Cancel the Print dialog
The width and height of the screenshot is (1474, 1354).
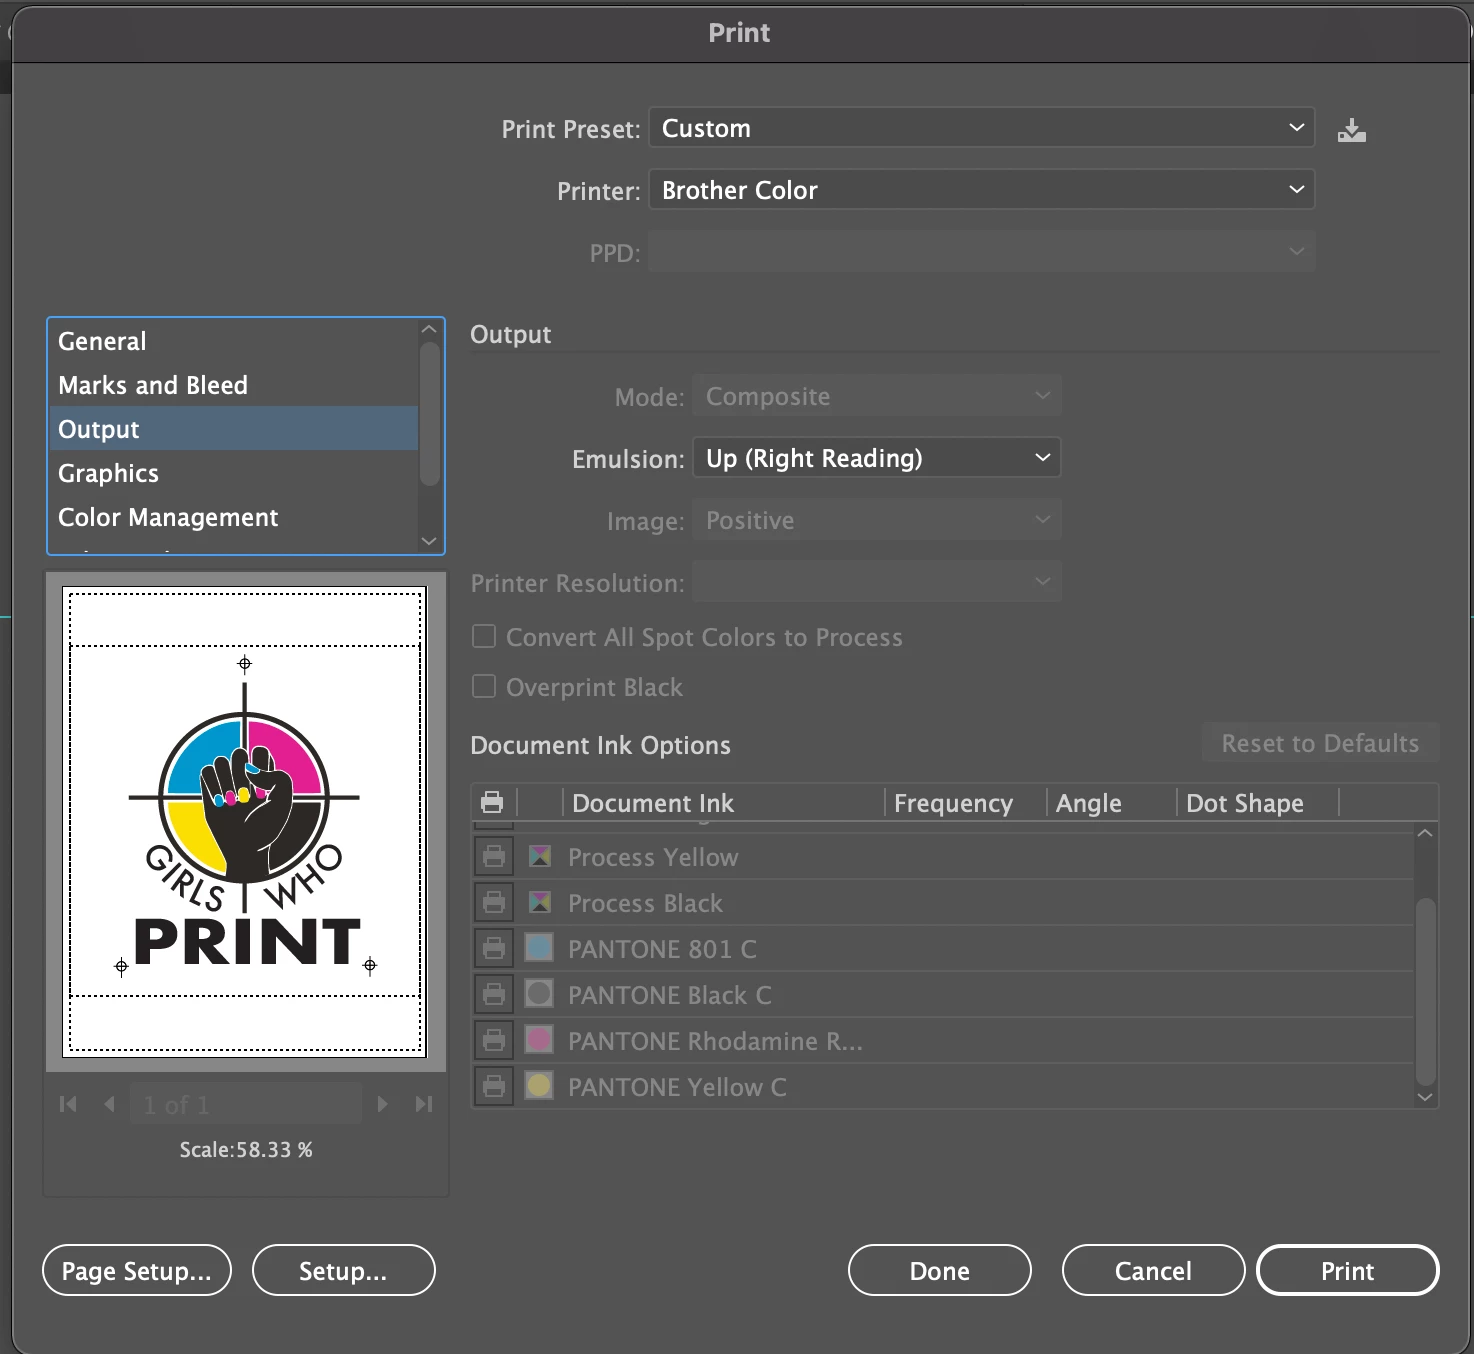click(1154, 1270)
